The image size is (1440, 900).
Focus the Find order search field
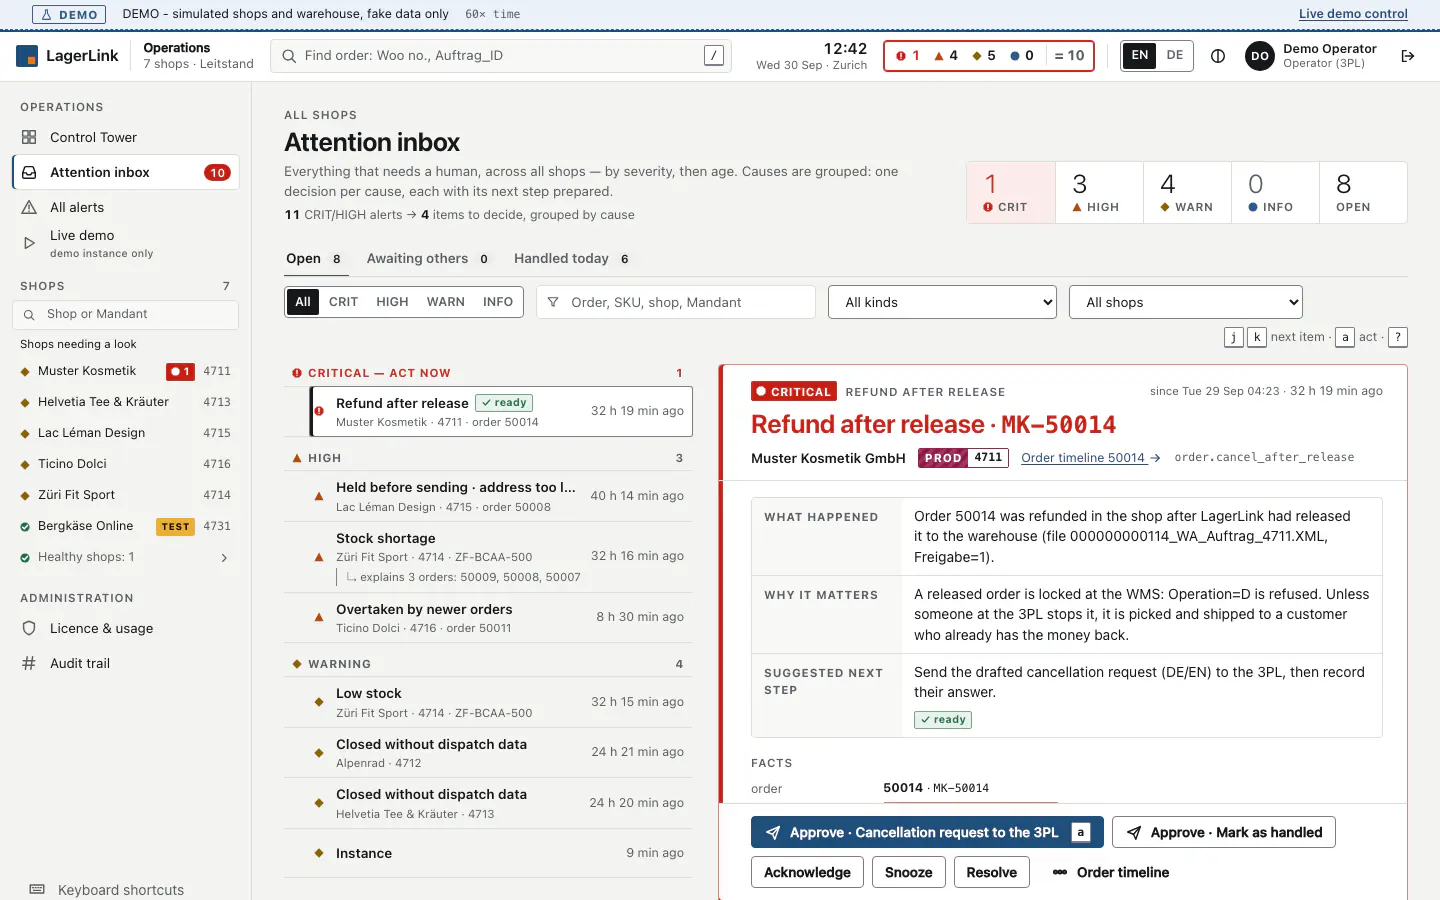tap(501, 56)
